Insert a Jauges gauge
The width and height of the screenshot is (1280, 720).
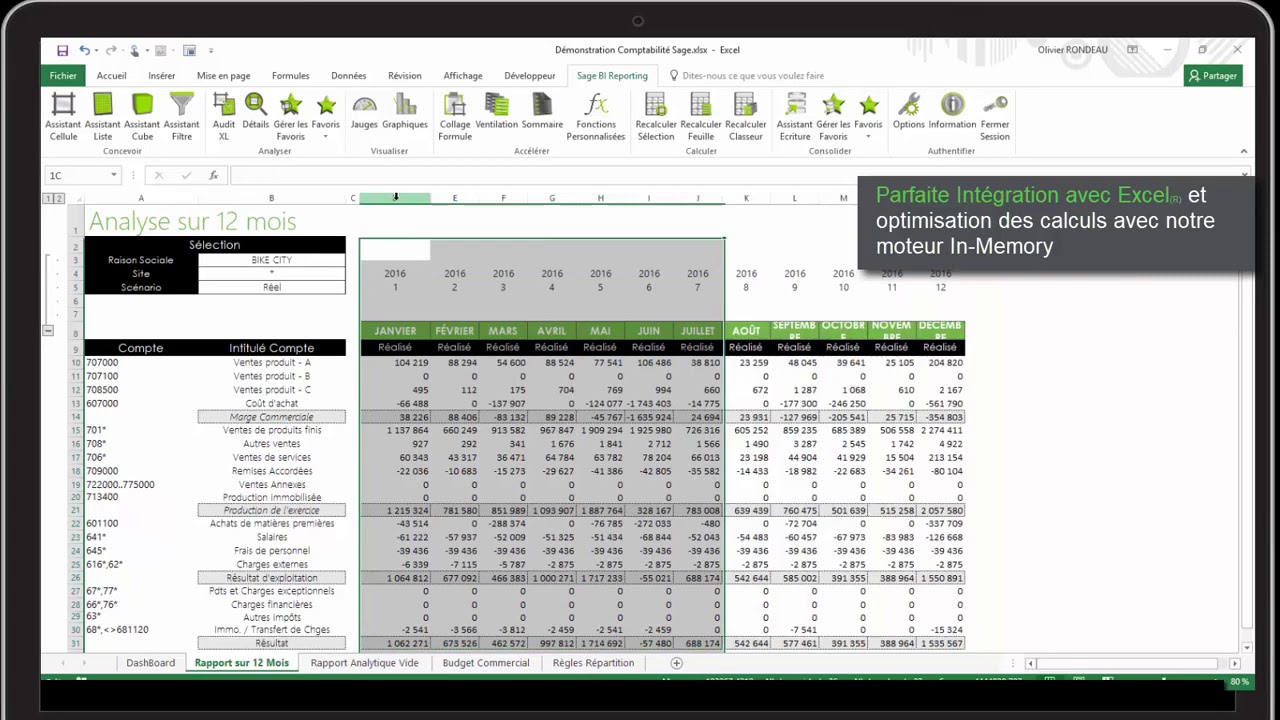(x=364, y=111)
